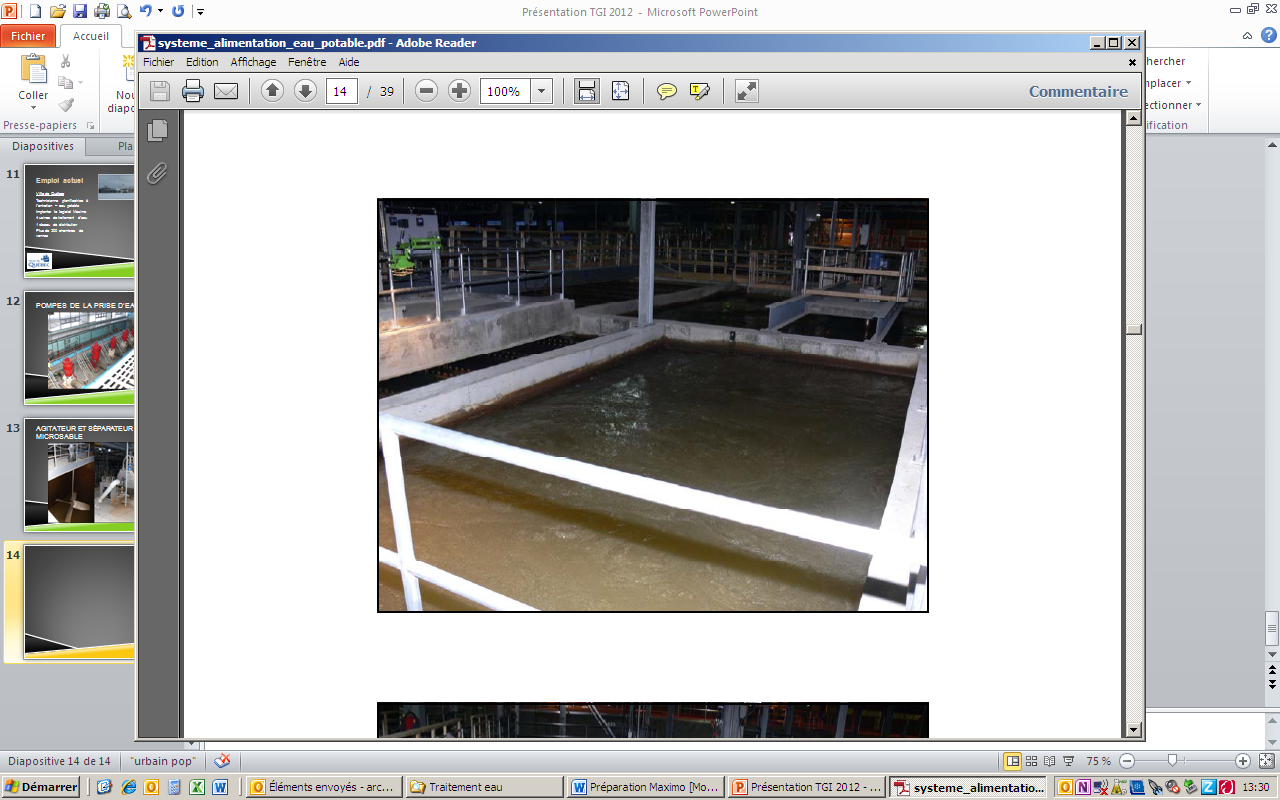Start slideshow view from status bar
The image size is (1280, 800).
1068,761
